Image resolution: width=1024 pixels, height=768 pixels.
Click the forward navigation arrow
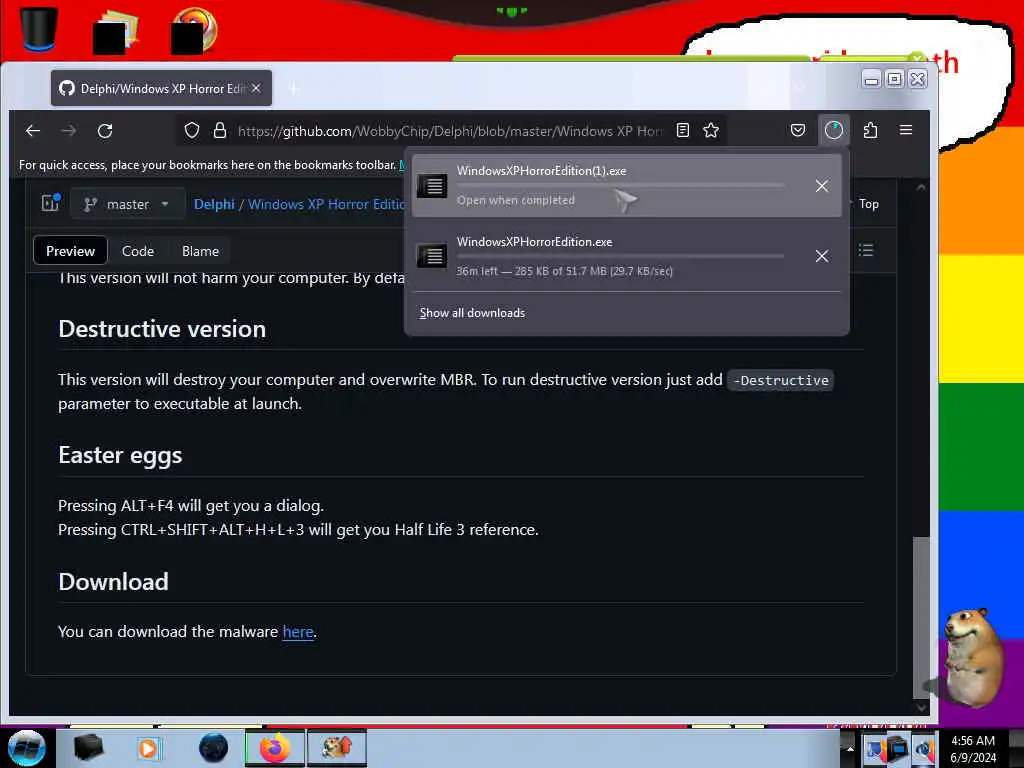[69, 131]
